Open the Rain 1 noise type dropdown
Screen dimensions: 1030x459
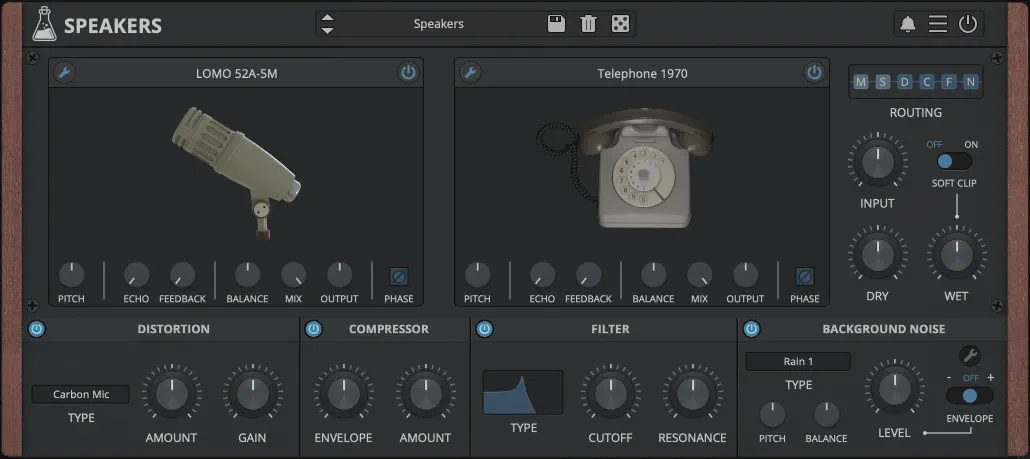pos(797,361)
